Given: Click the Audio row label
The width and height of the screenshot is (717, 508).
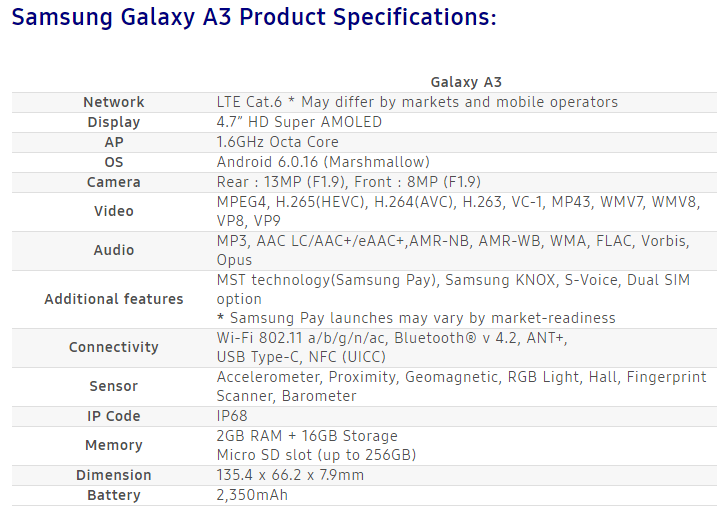Looking at the screenshot, I should [x=114, y=250].
